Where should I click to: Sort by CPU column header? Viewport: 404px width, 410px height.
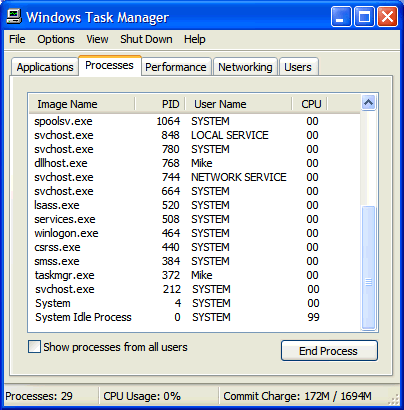[310, 104]
